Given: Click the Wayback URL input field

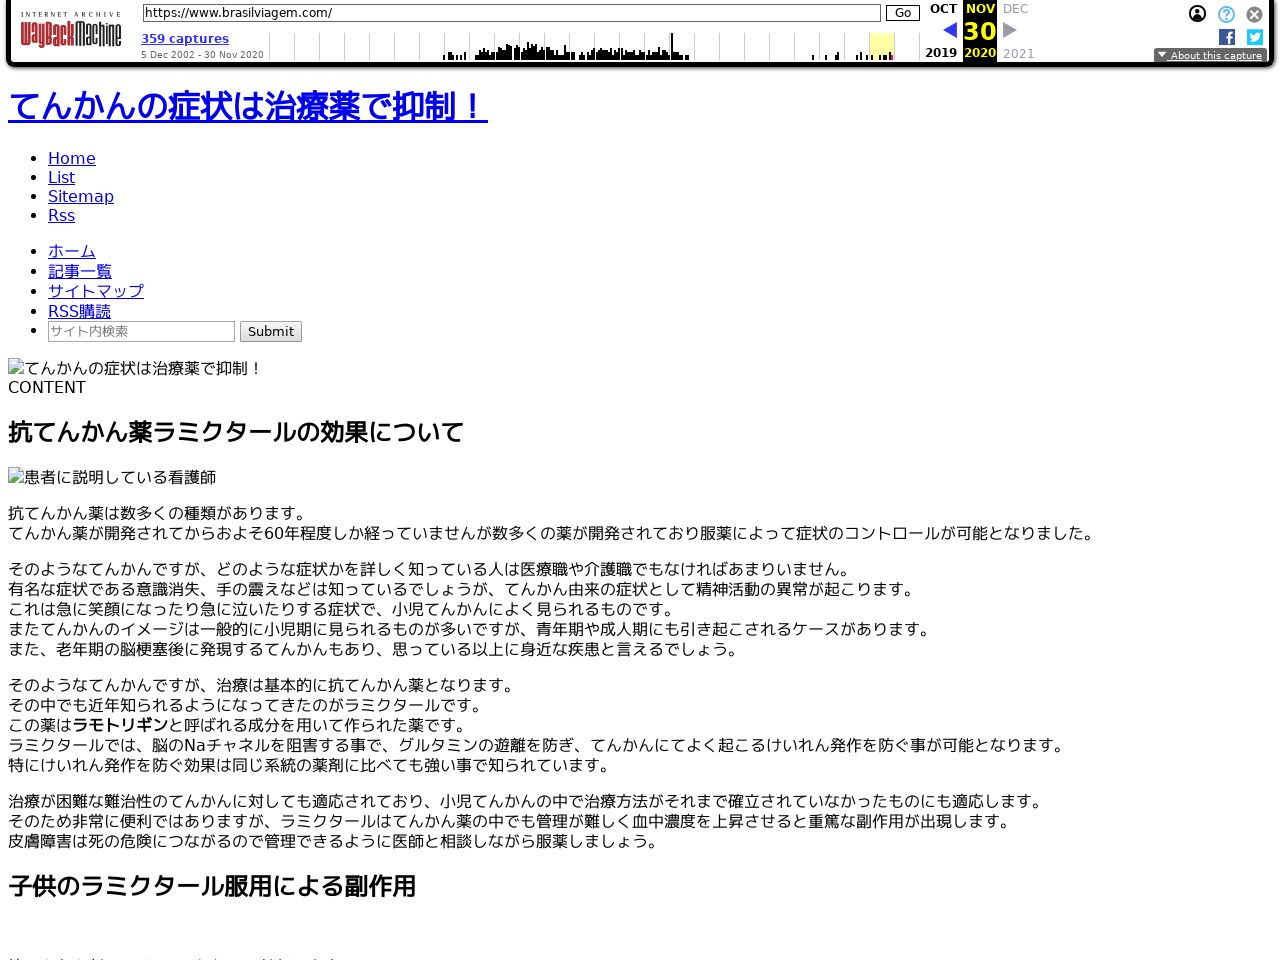Looking at the screenshot, I should click(511, 13).
